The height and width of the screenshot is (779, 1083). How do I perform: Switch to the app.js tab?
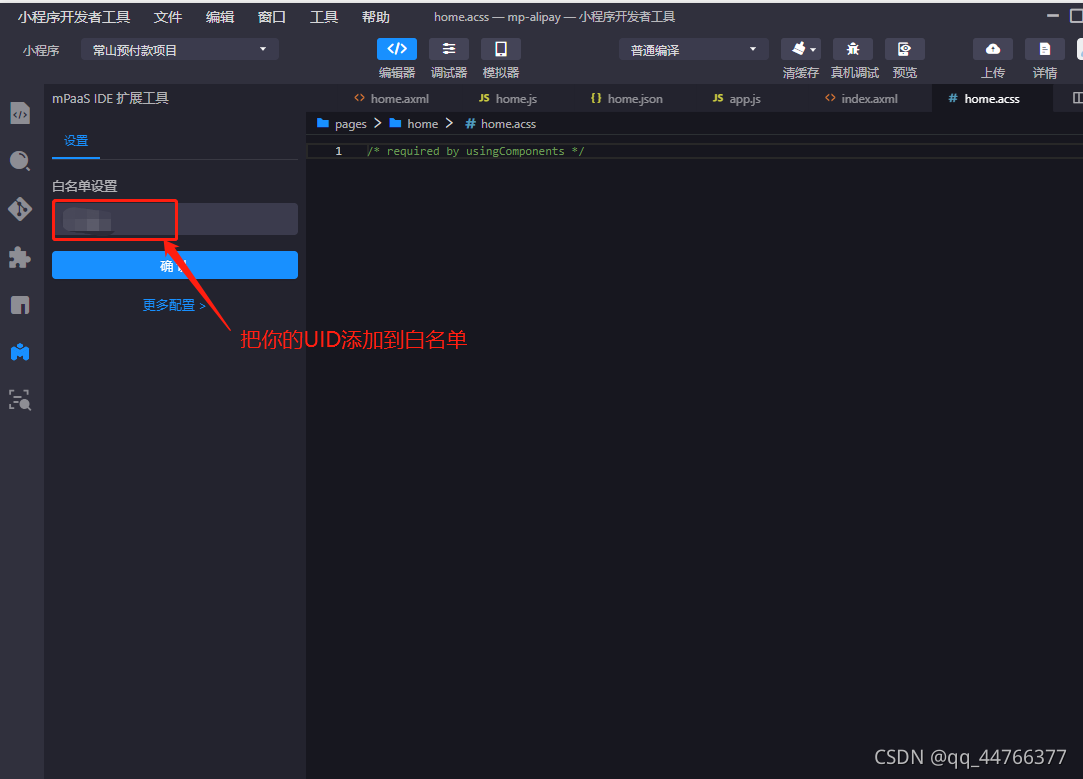click(736, 99)
